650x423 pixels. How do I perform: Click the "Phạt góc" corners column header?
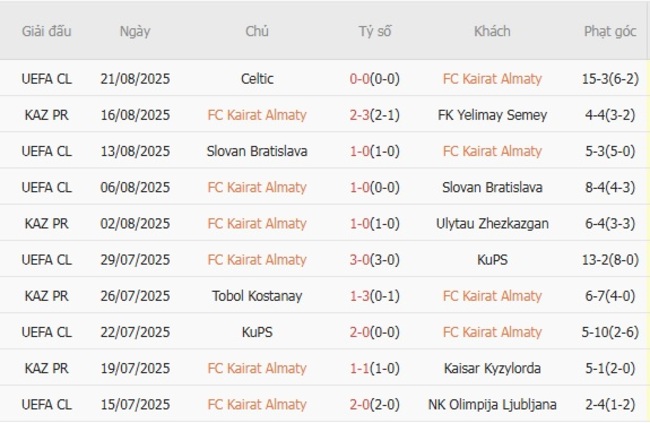[610, 32]
